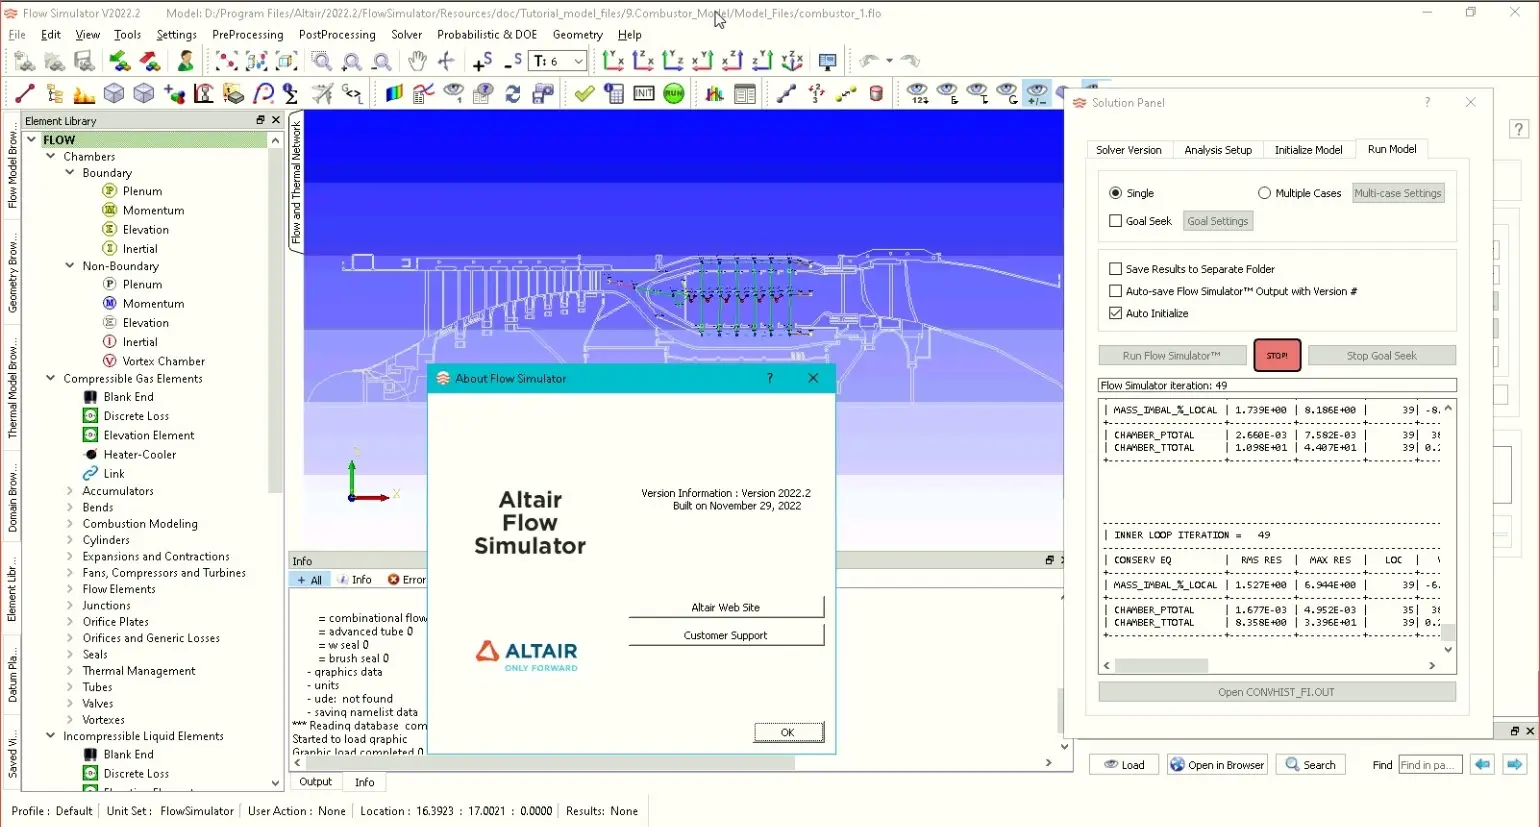This screenshot has width=1540, height=827.
Task: Switch to the Output tab at bottom
Action: (315, 782)
